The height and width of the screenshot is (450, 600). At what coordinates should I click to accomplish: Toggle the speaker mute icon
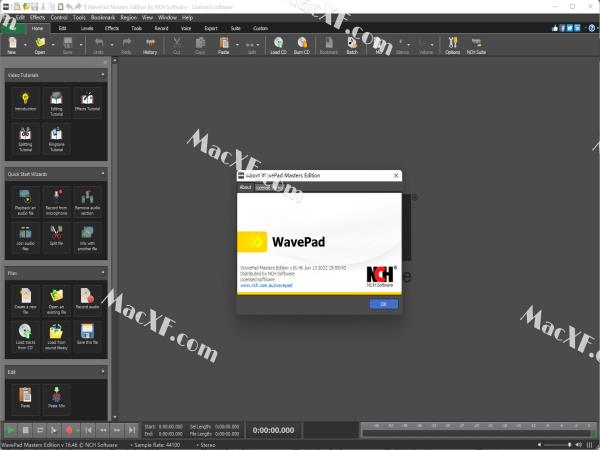[x=579, y=445]
